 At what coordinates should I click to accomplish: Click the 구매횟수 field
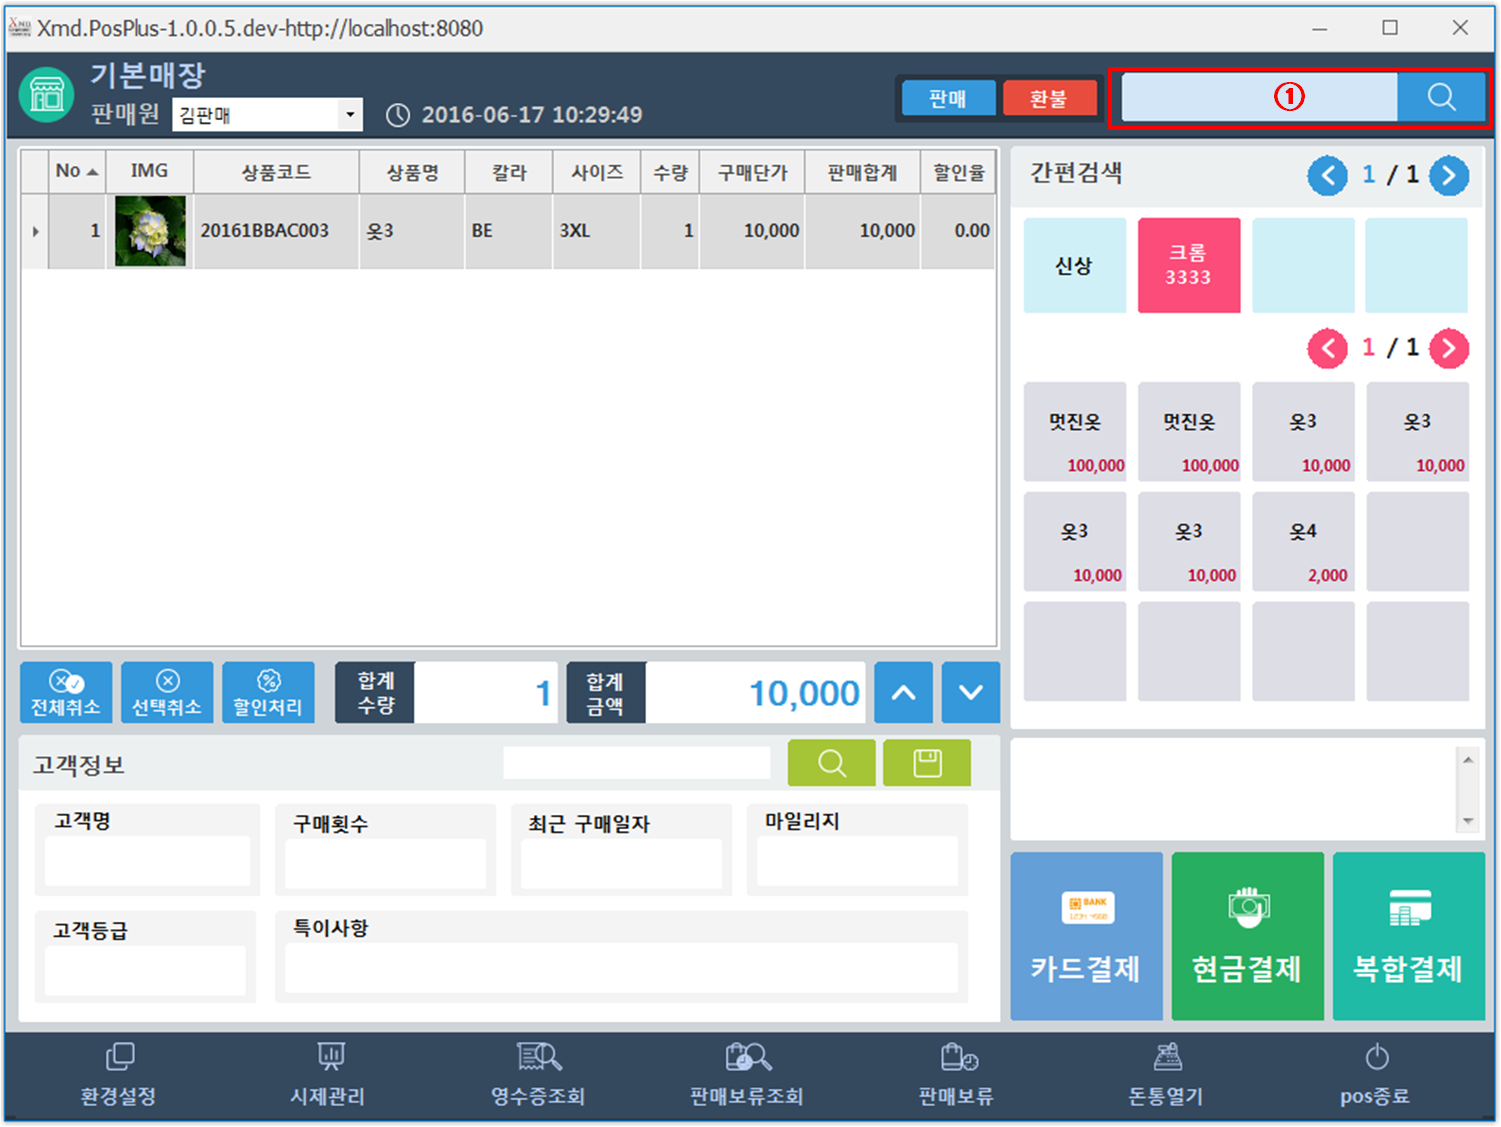pyautogui.click(x=386, y=863)
